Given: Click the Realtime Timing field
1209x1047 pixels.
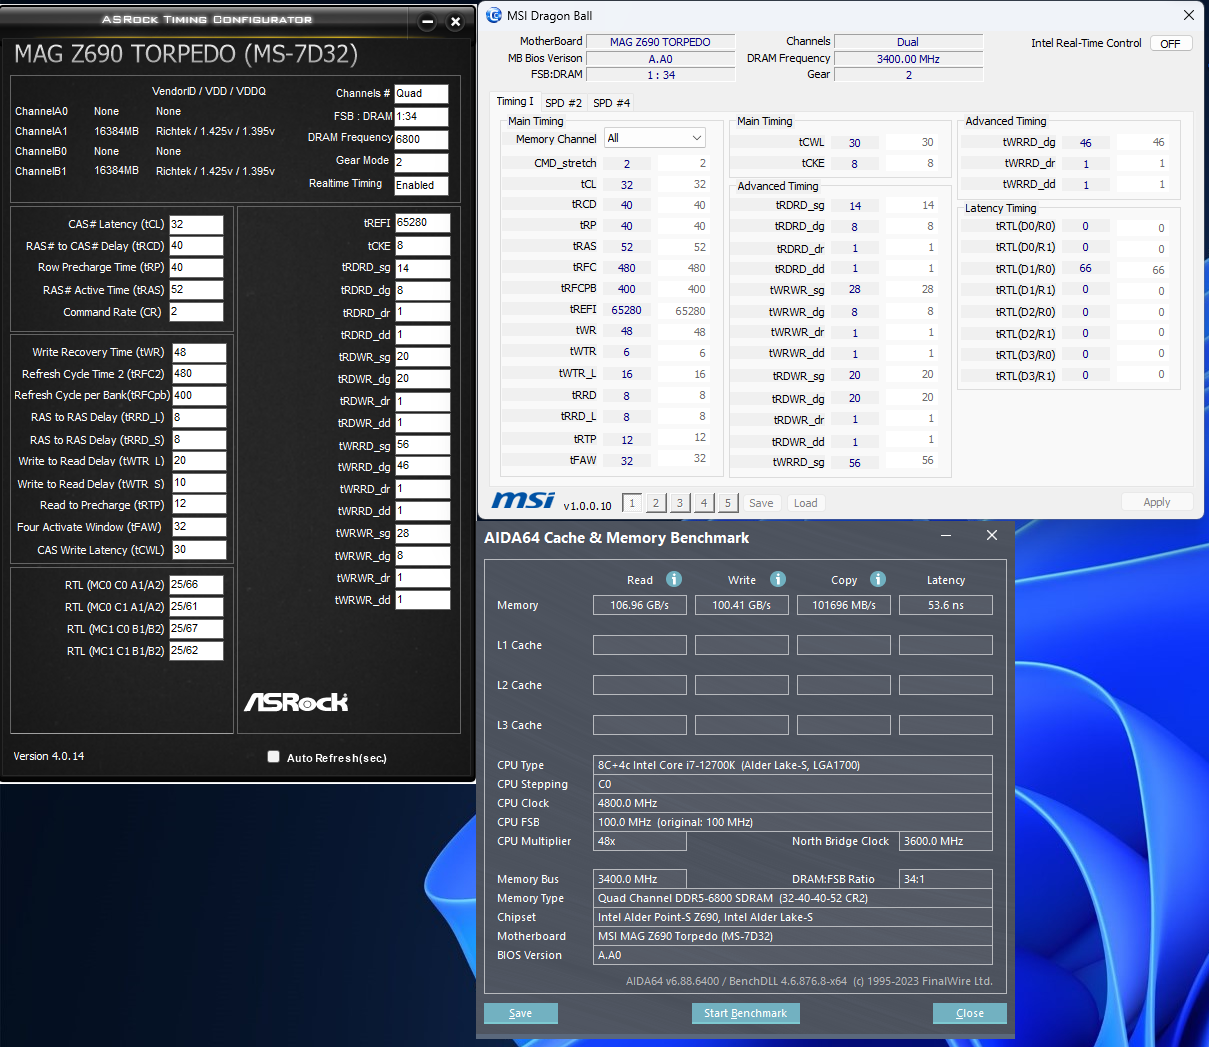Looking at the screenshot, I should tap(421, 185).
